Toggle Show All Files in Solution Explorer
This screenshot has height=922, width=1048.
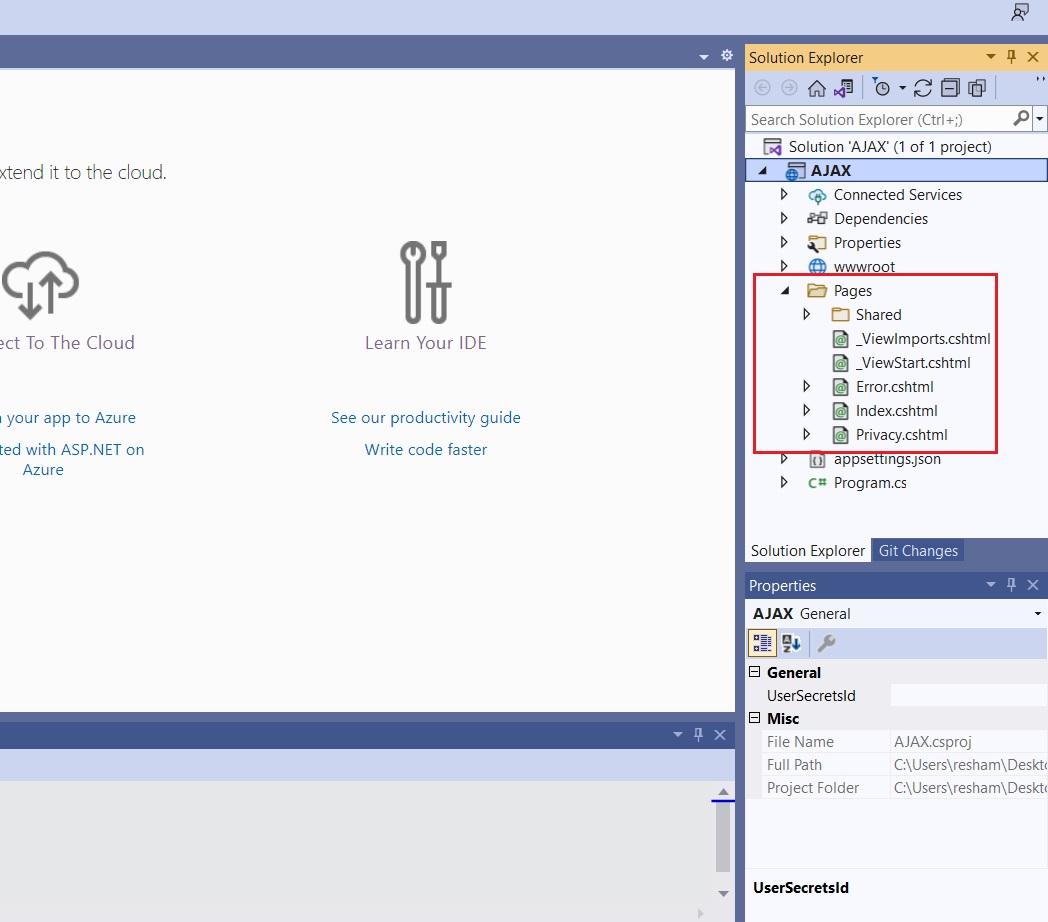pos(977,88)
